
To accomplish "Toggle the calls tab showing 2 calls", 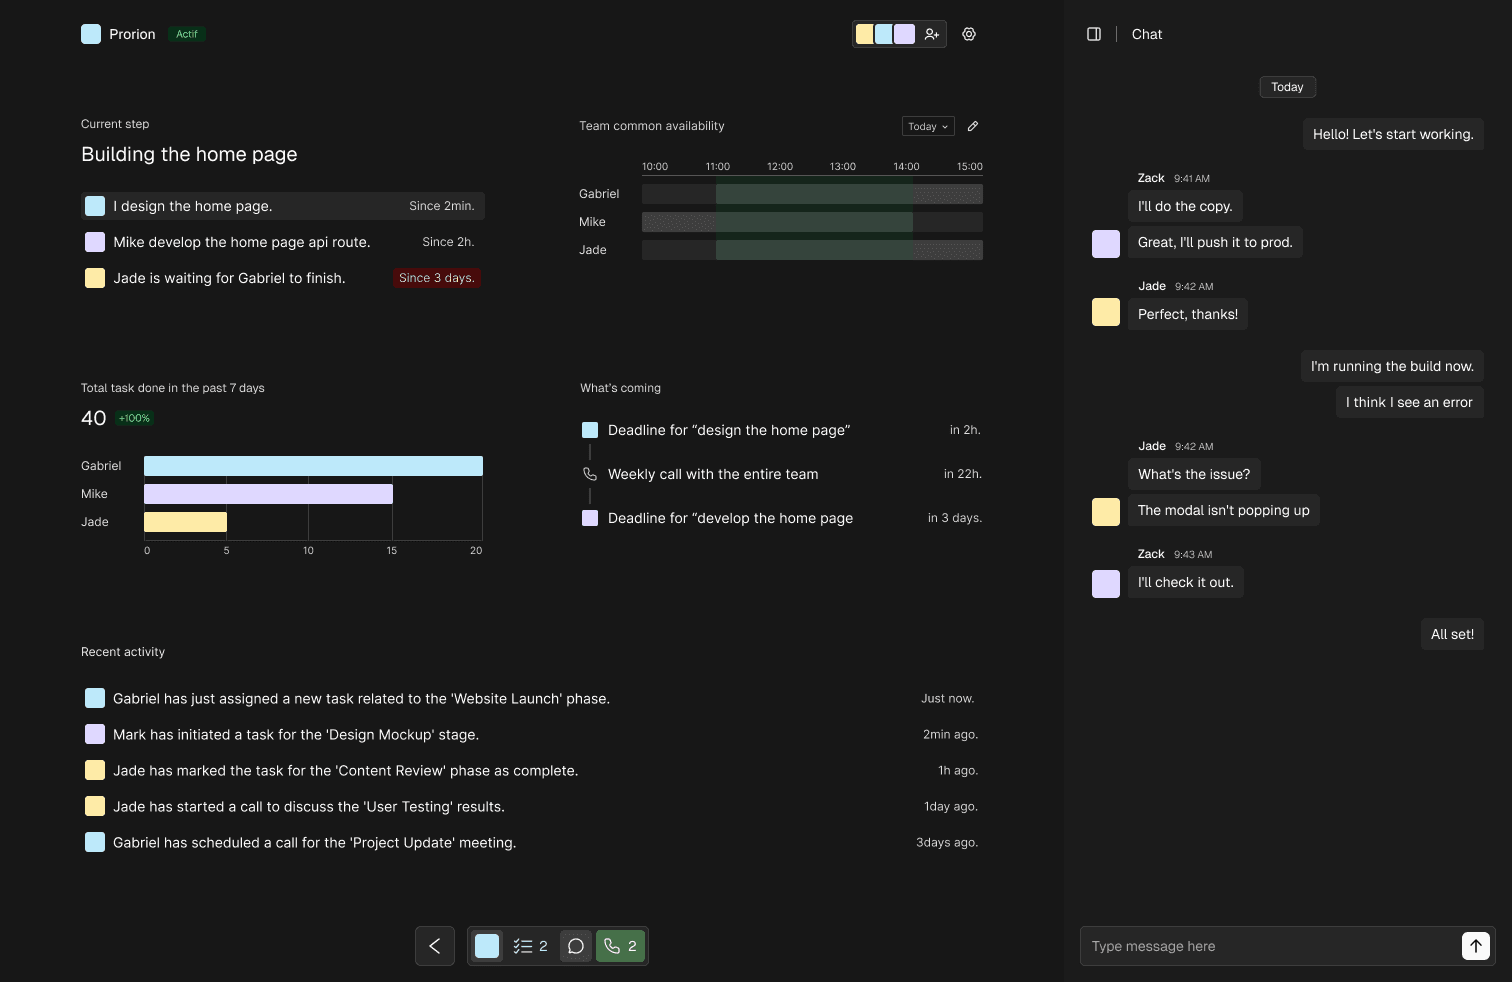I will coord(621,946).
